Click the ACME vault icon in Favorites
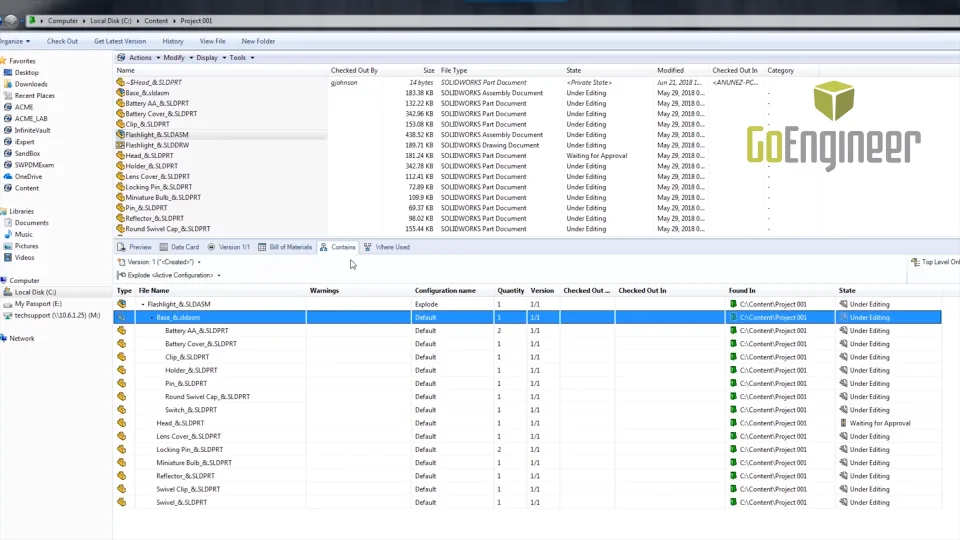This screenshot has height=540, width=960. [8, 107]
